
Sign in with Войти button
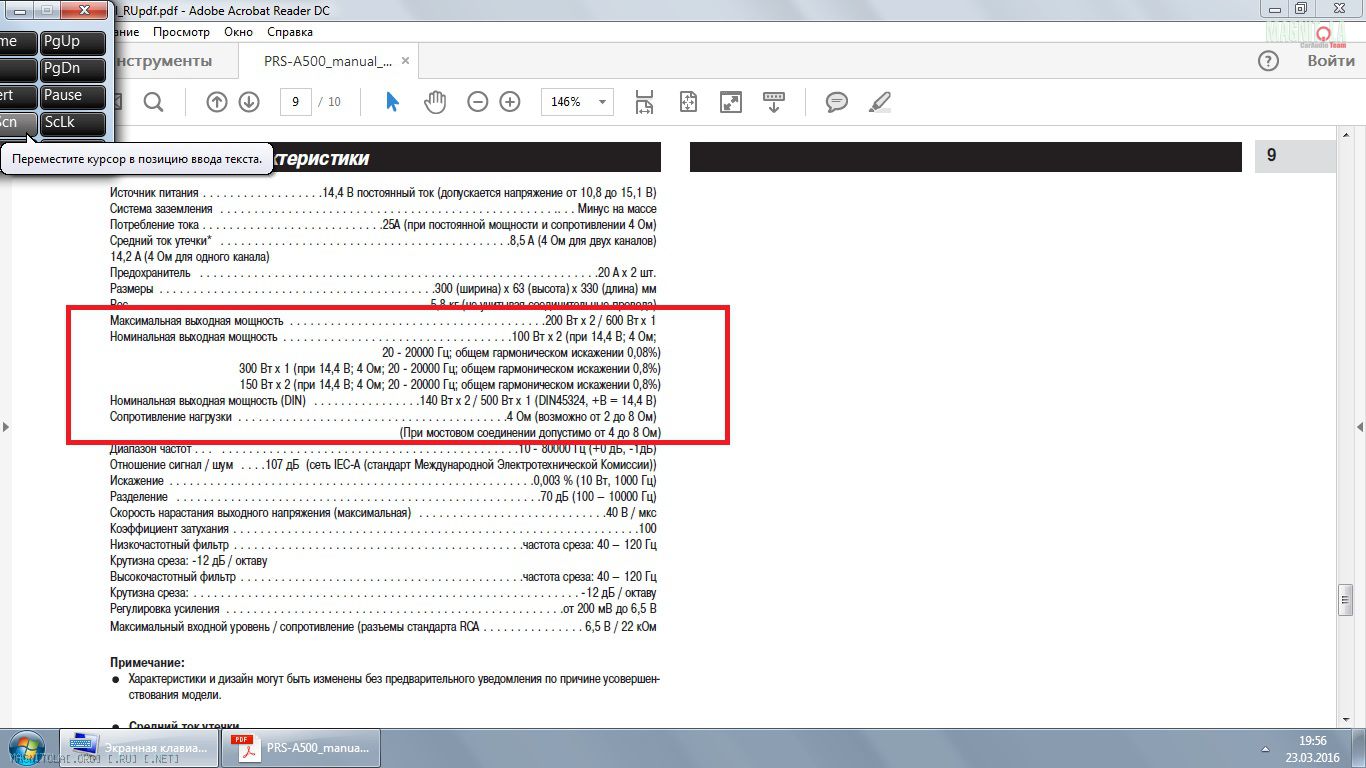(1331, 61)
